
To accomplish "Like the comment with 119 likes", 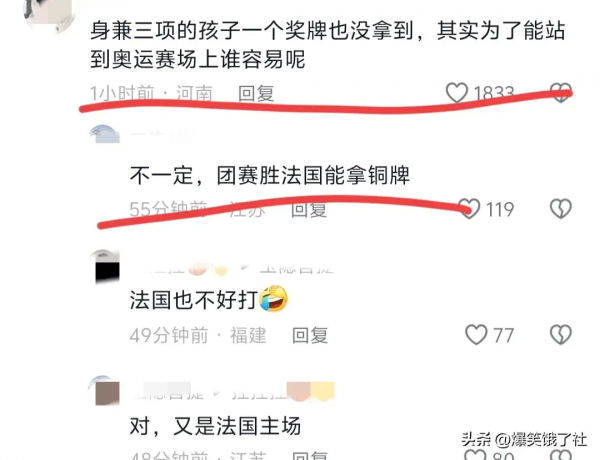I will [469, 209].
